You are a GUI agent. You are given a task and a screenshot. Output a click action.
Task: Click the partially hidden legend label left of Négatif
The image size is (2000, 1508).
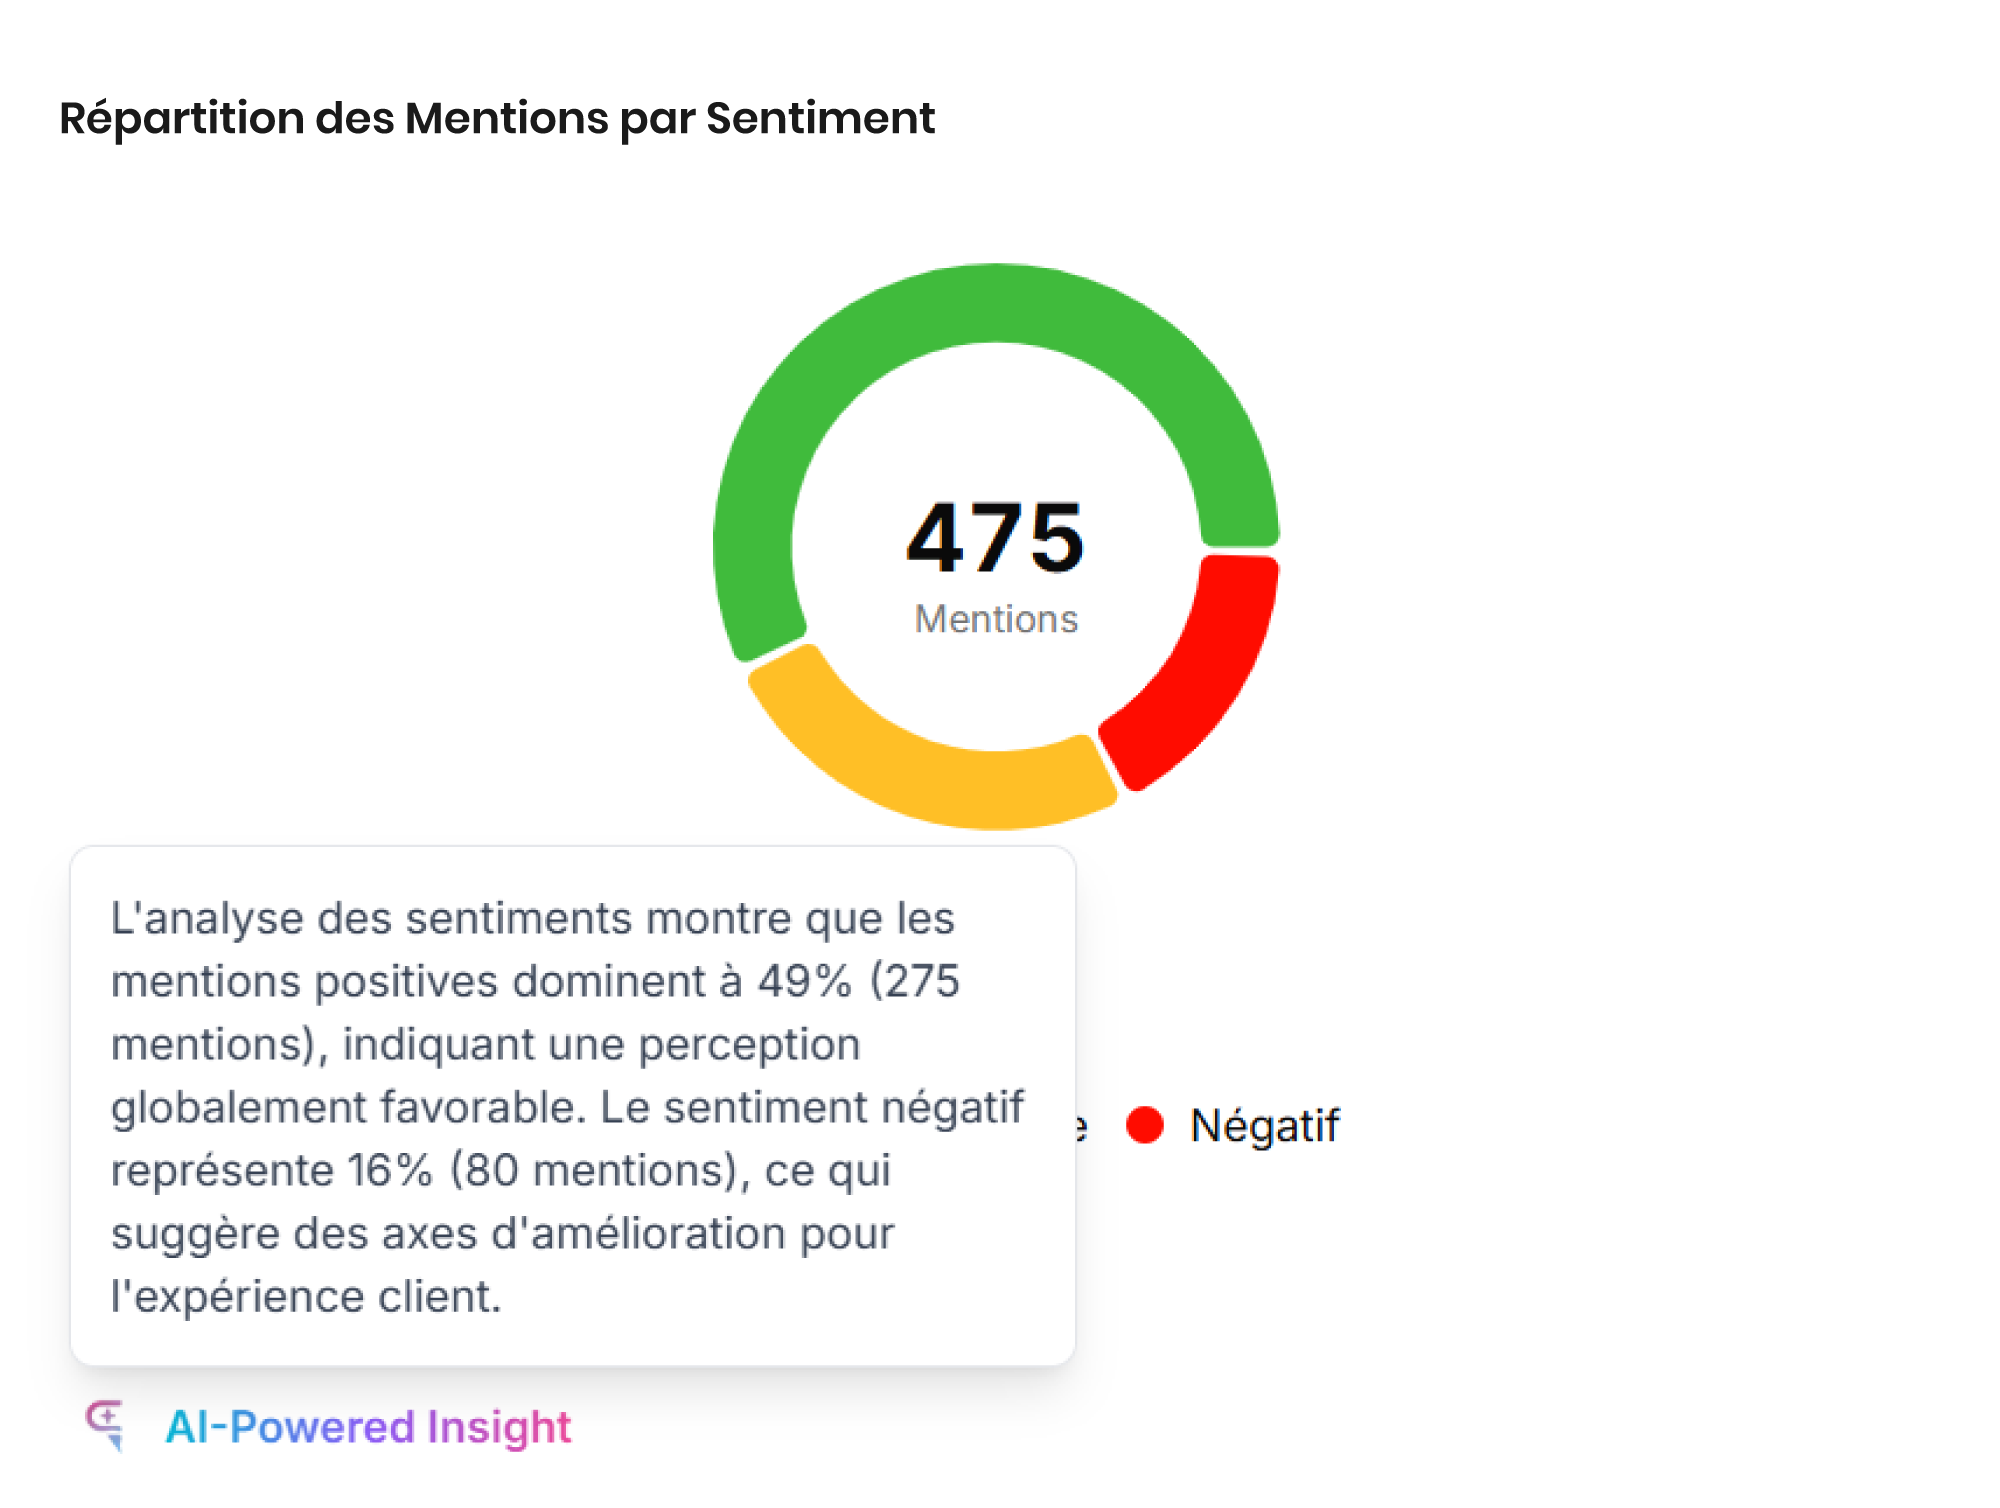(1081, 1127)
